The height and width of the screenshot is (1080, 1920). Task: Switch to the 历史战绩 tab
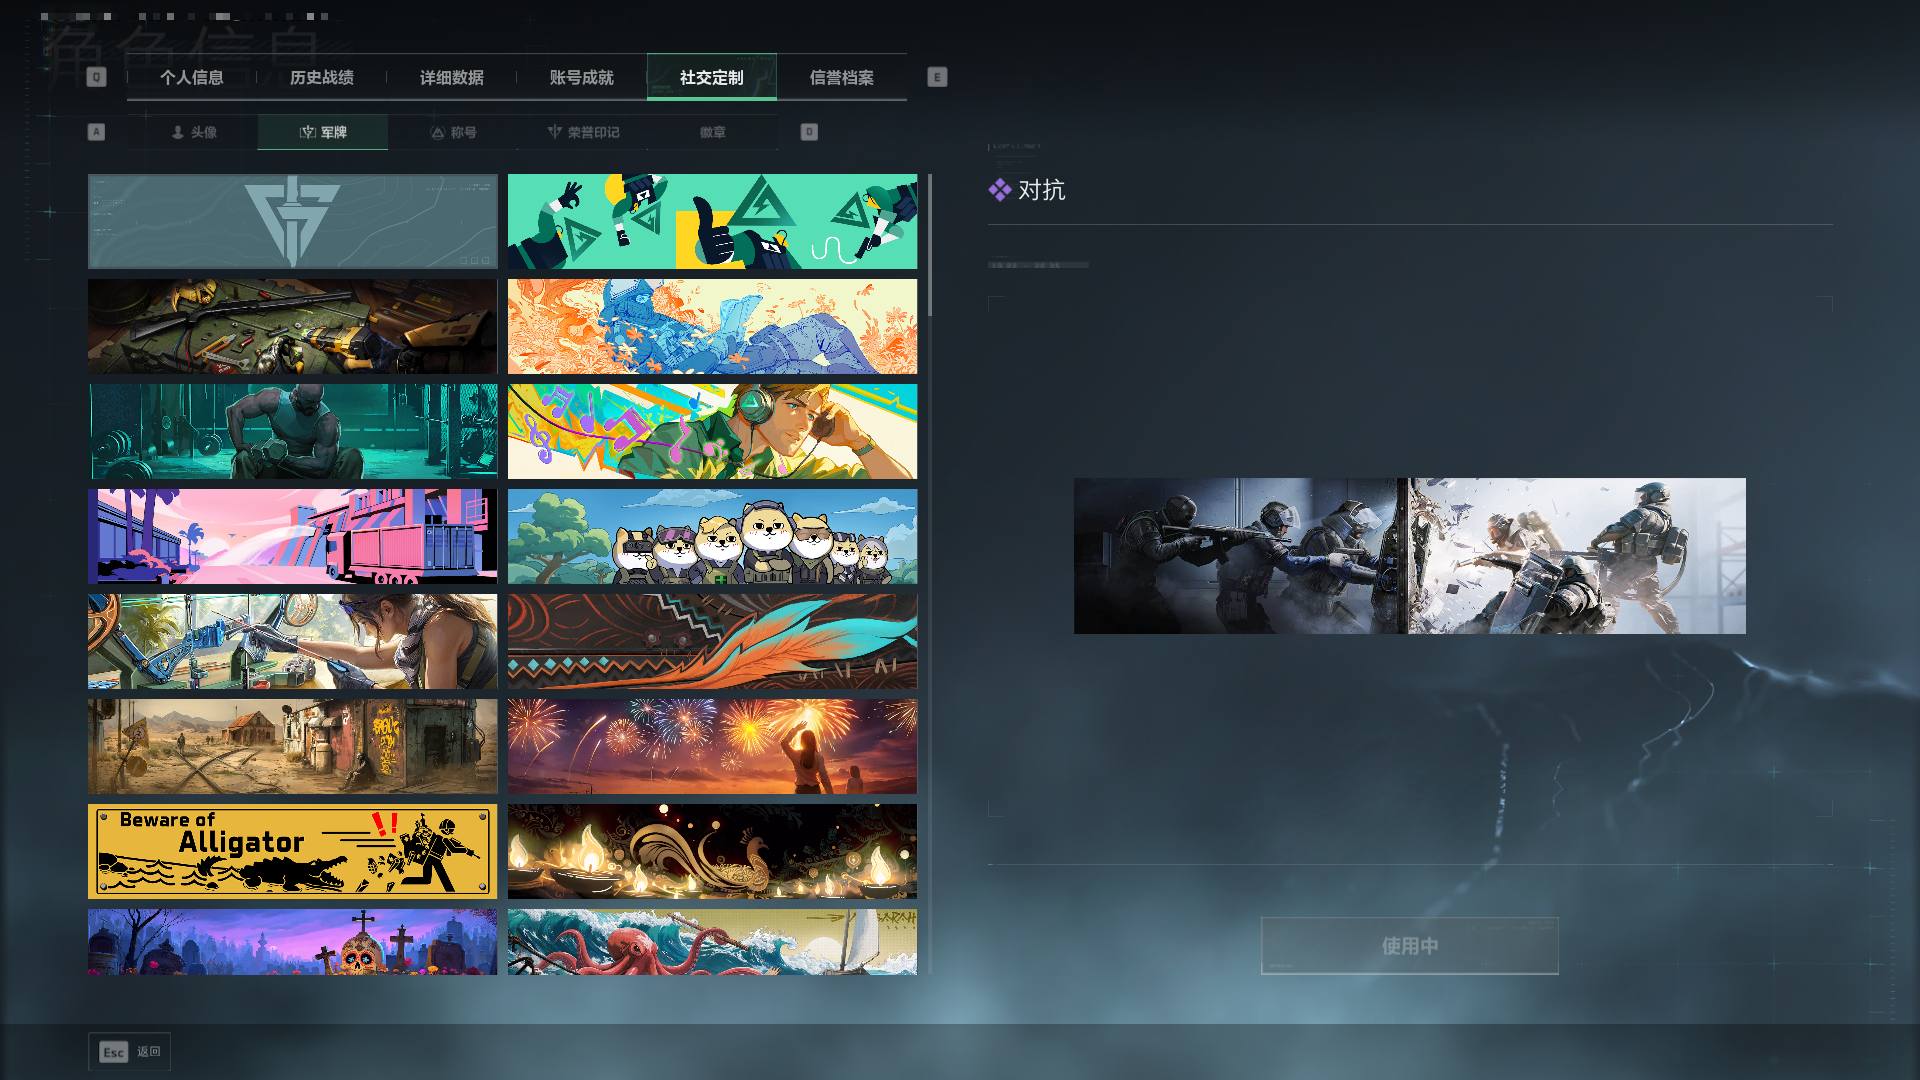[322, 77]
